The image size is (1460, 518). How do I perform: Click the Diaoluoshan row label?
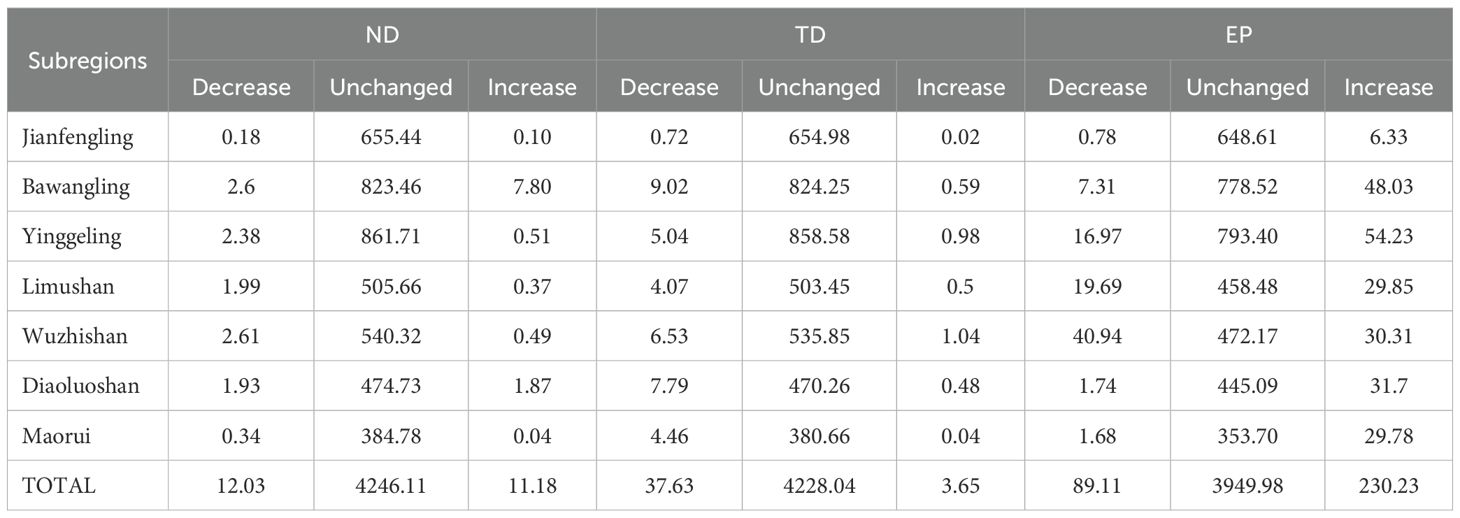coord(80,386)
